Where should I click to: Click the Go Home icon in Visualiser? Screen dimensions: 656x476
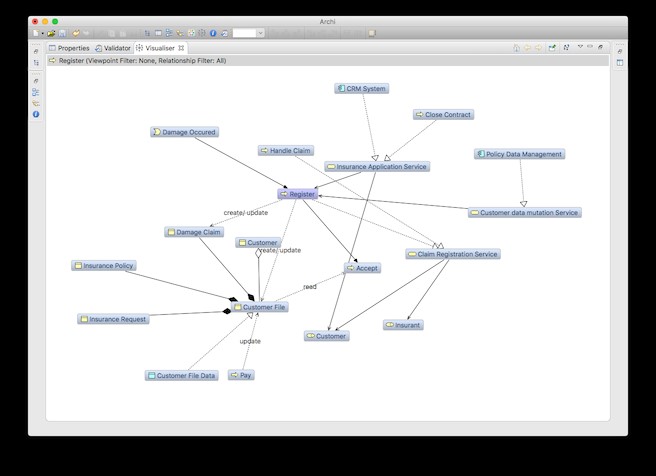click(x=517, y=48)
